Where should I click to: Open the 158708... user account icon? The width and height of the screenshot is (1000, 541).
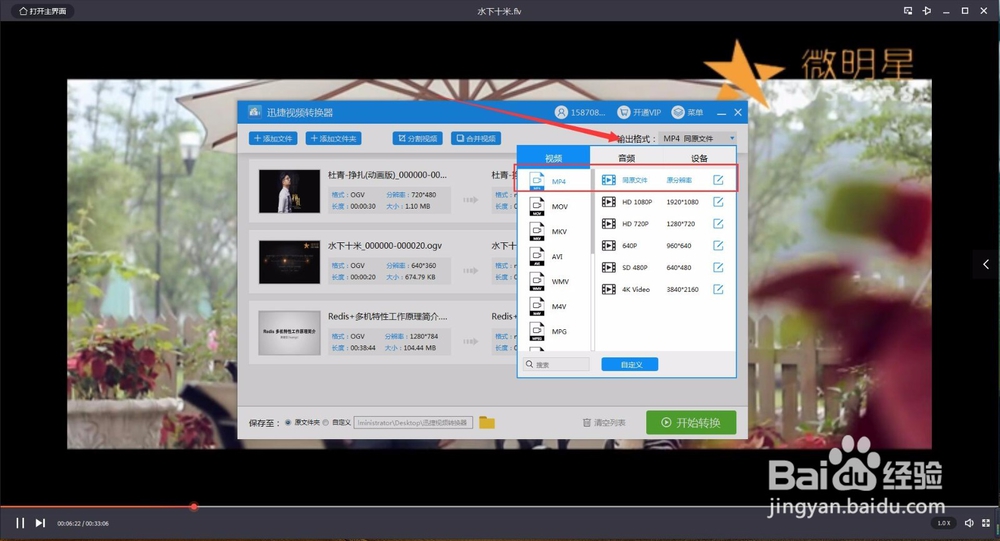[x=561, y=112]
